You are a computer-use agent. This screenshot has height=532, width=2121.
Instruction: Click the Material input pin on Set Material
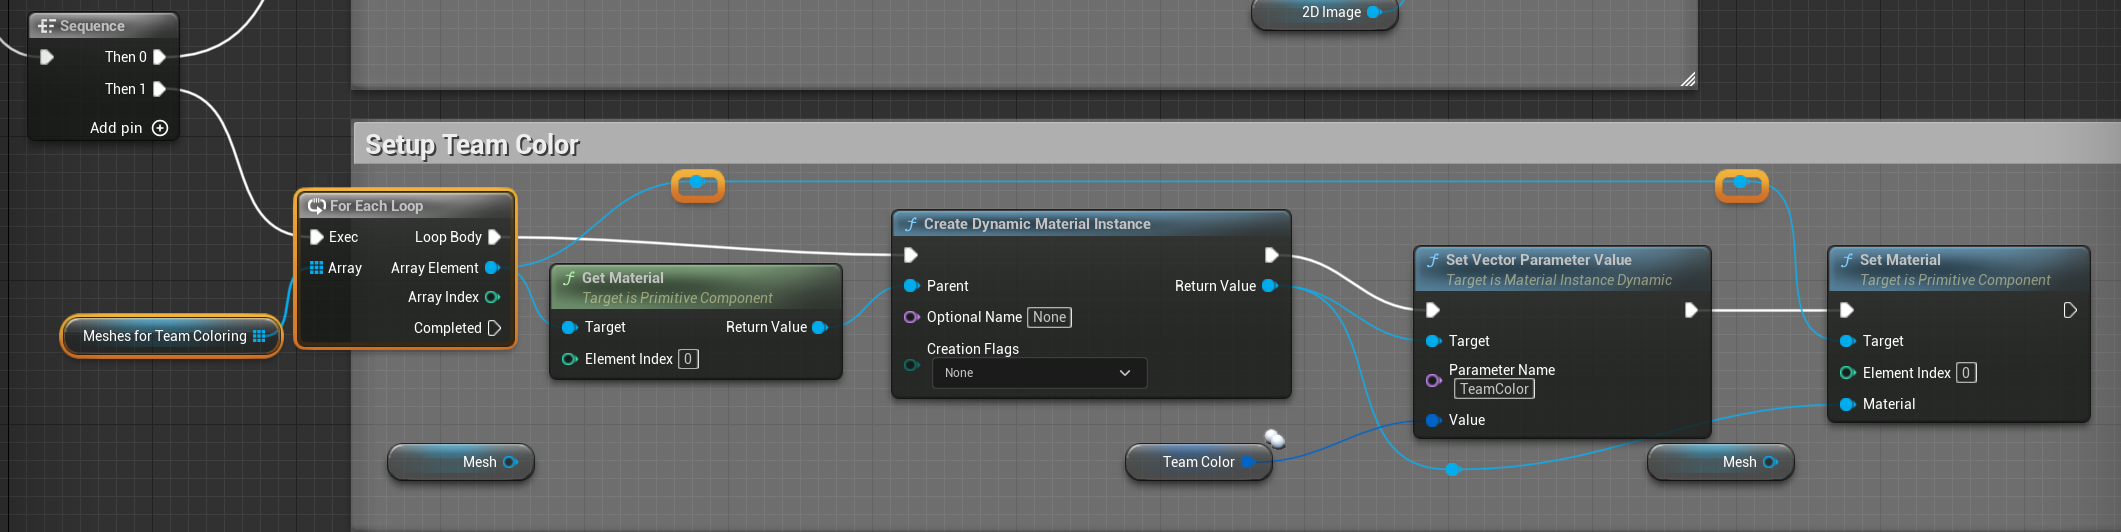tap(1848, 404)
